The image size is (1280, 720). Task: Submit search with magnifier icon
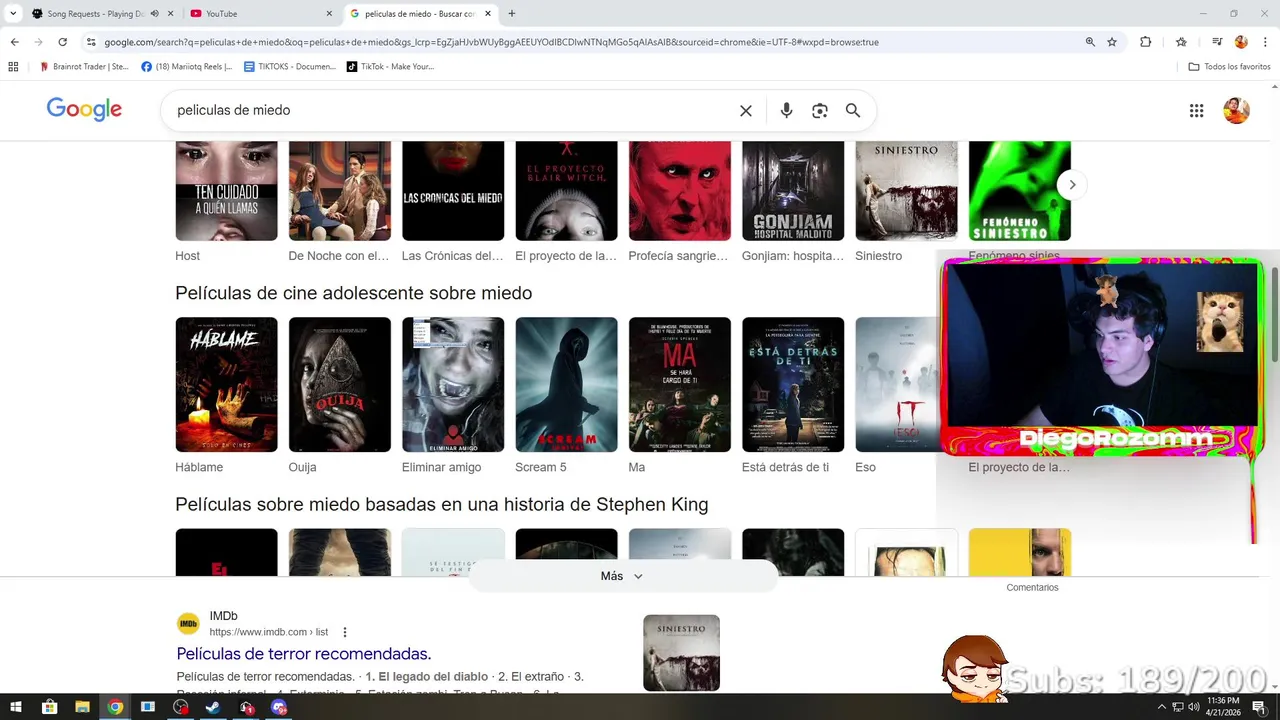[x=853, y=111]
